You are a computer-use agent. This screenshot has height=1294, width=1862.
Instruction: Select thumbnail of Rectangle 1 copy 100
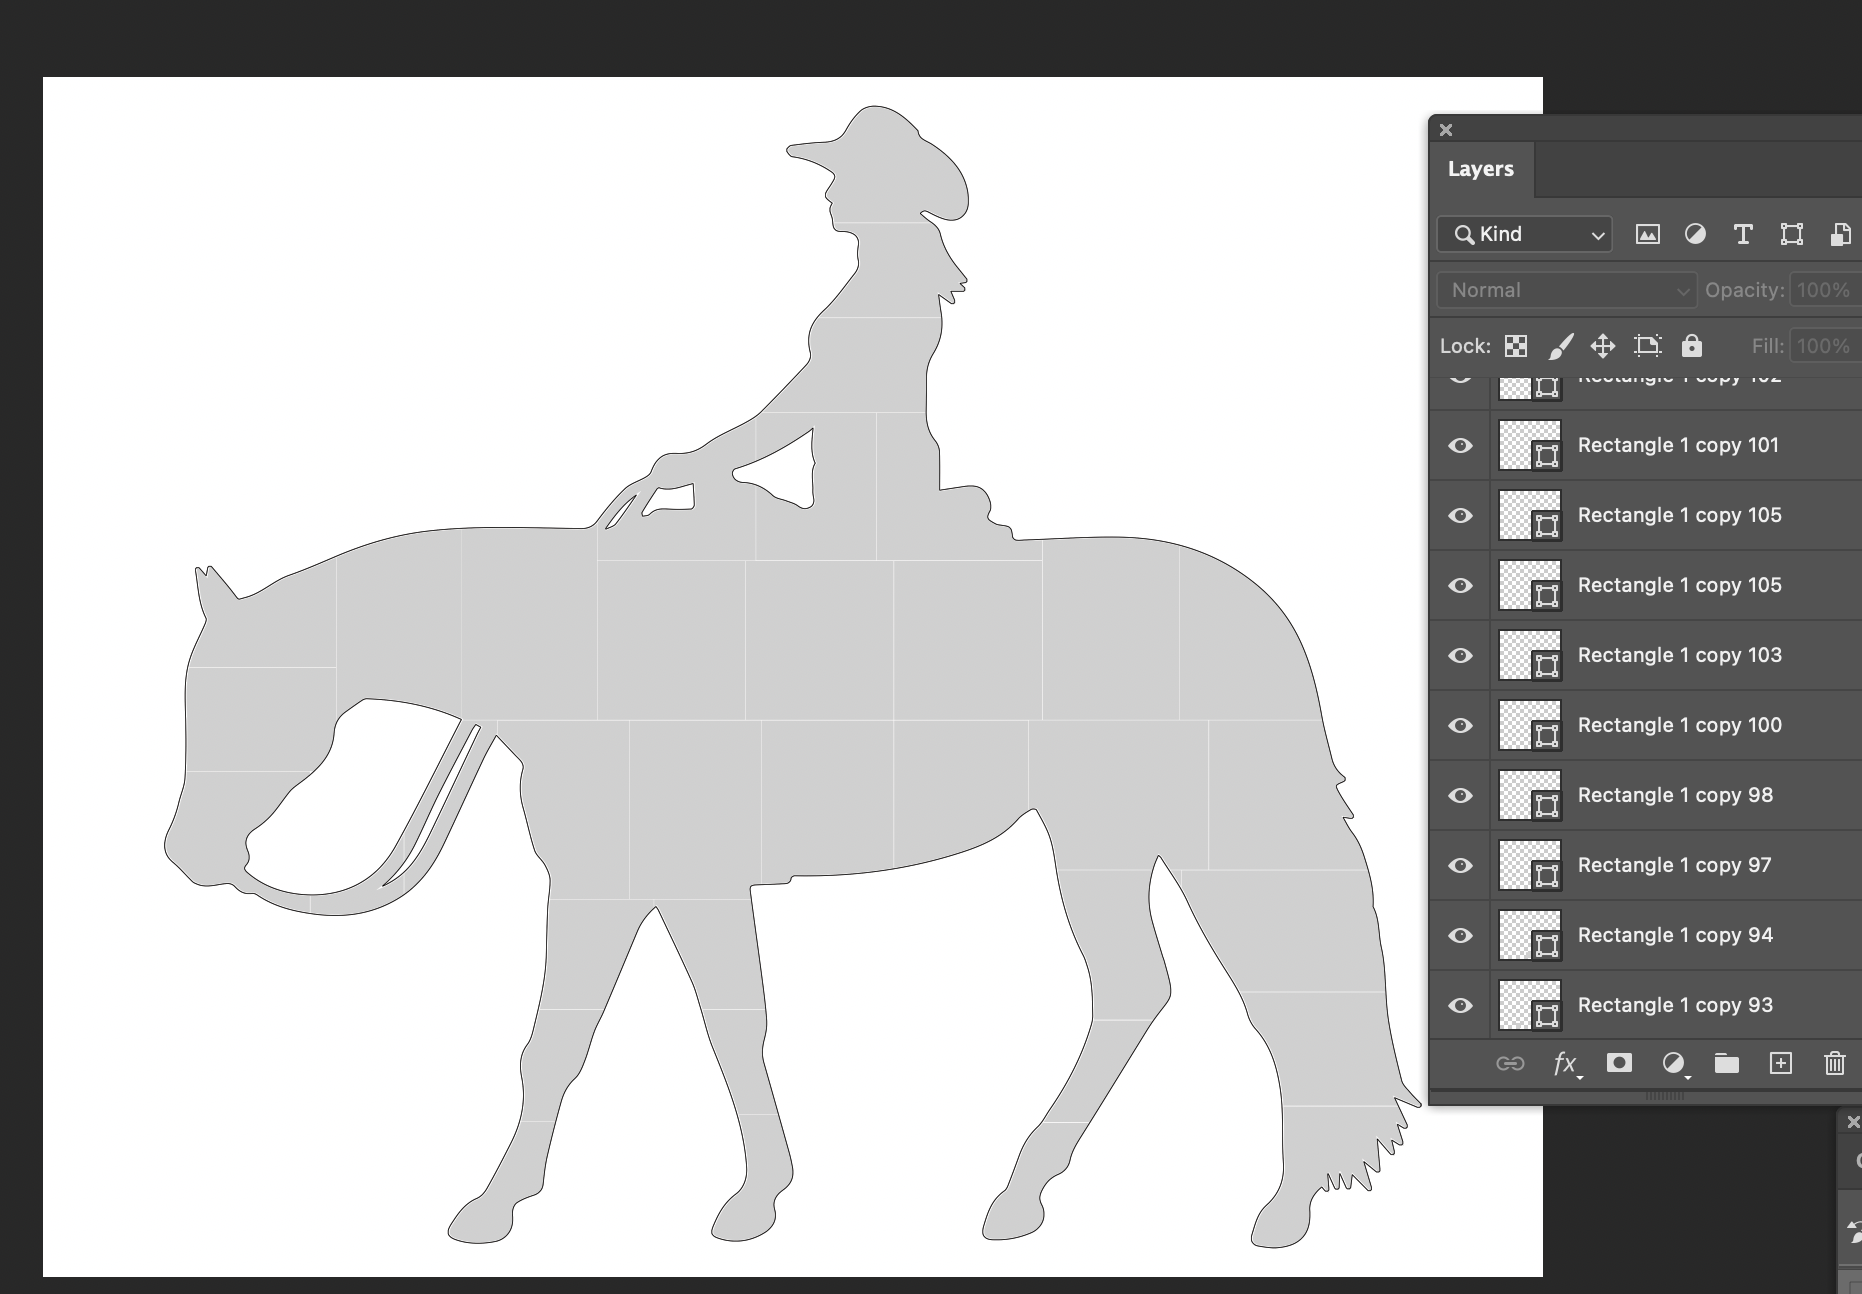click(x=1529, y=725)
